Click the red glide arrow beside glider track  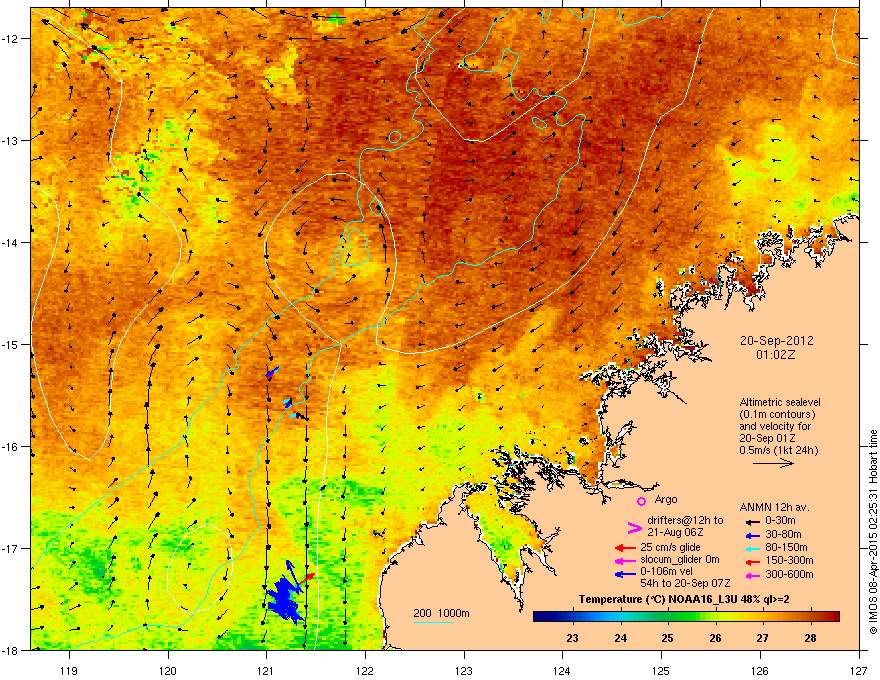[306, 580]
